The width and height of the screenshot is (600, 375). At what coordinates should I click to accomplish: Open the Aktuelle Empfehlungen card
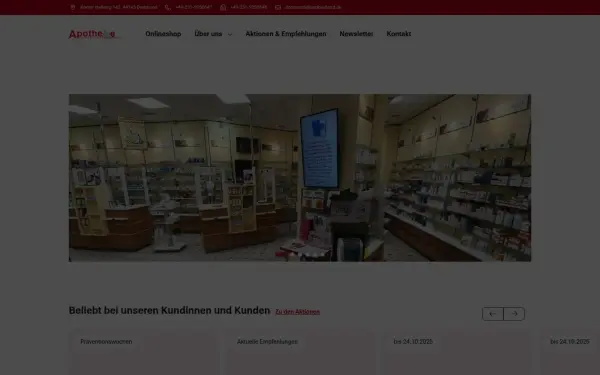click(300, 353)
